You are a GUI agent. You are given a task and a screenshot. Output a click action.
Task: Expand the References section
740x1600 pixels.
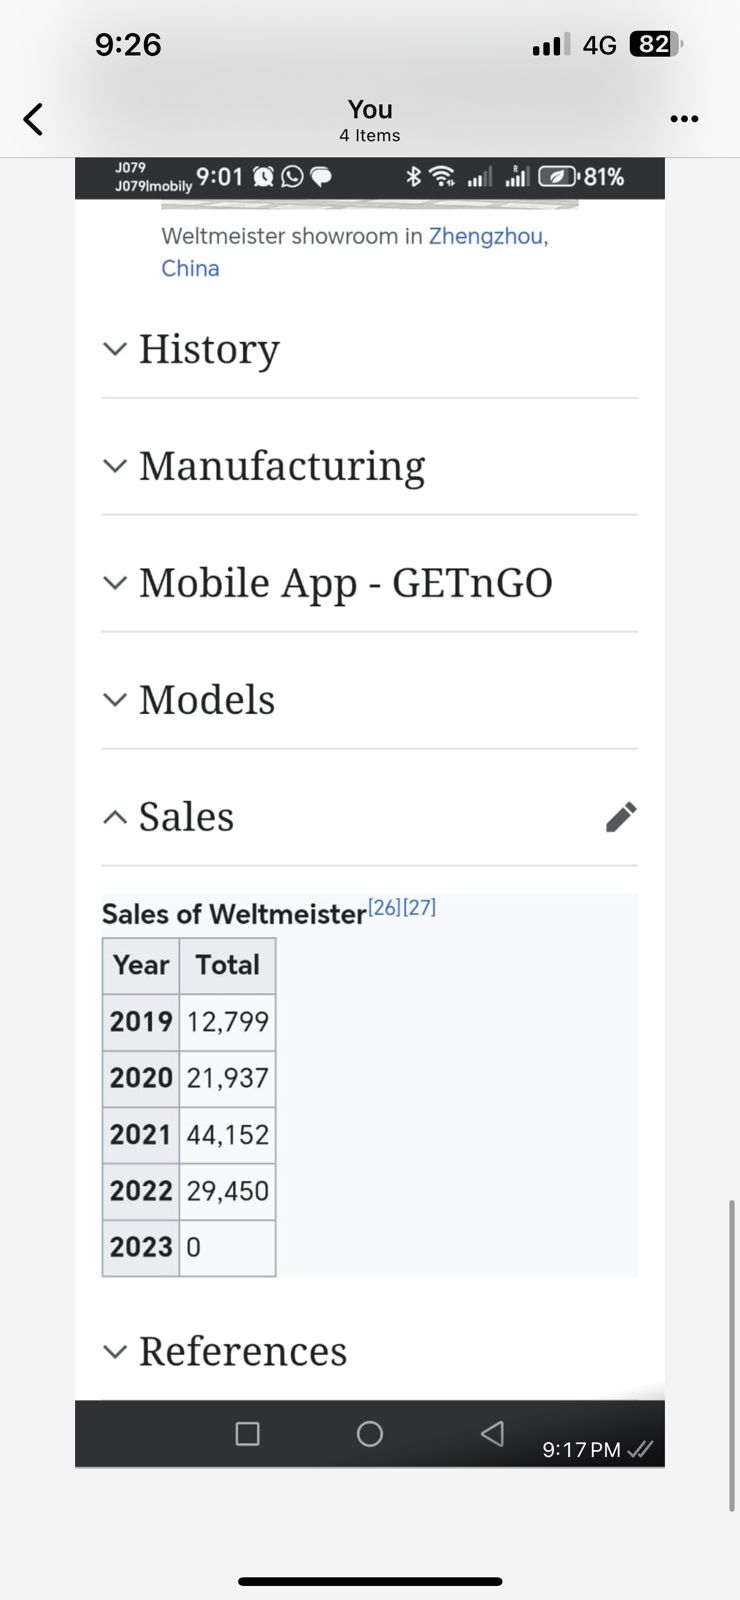[242, 1352]
